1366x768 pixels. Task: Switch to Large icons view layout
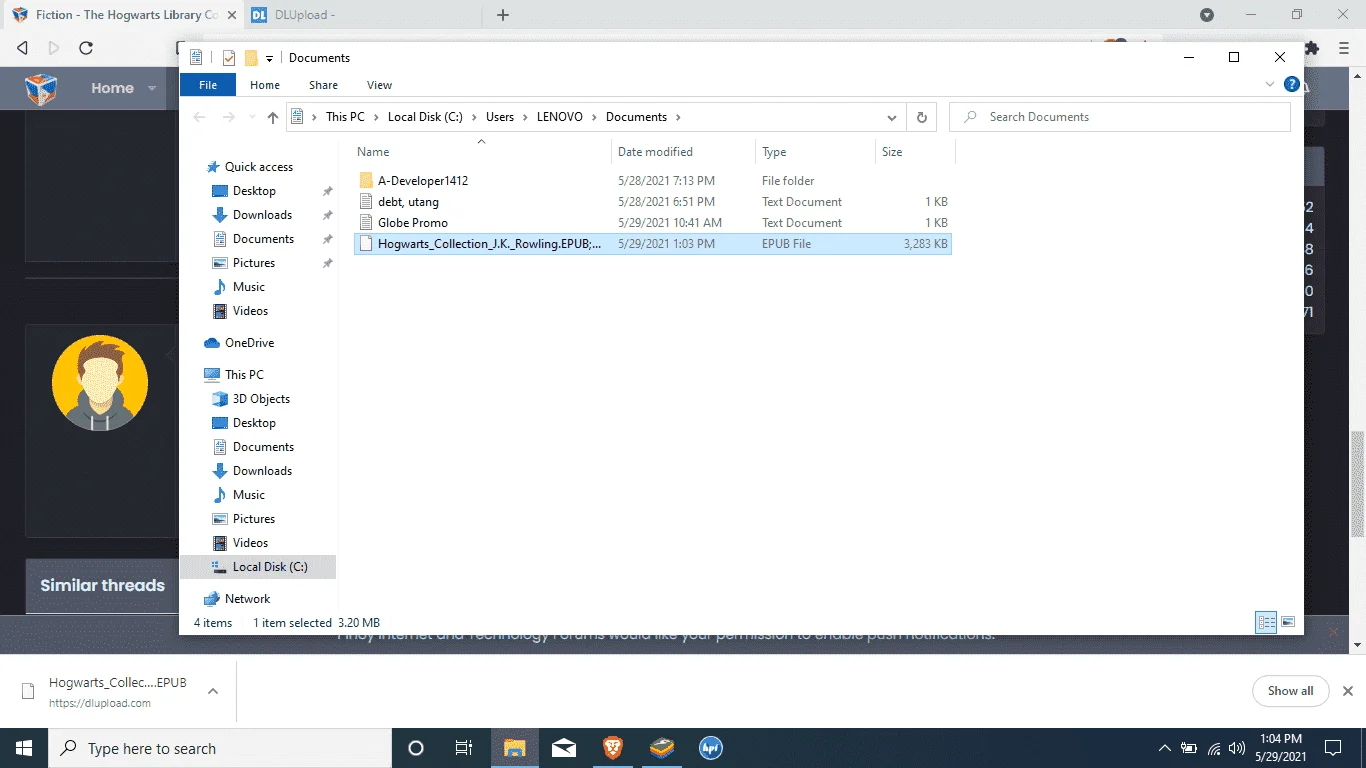coord(1288,622)
